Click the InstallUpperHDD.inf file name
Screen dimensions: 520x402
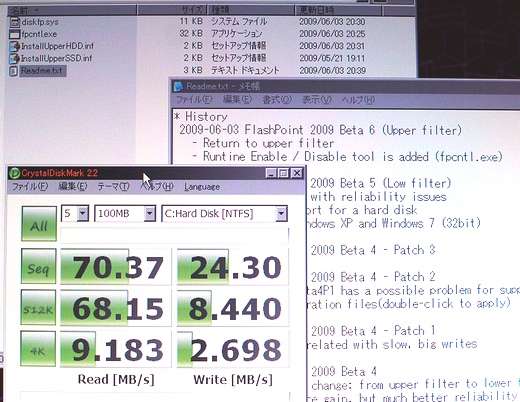pos(57,46)
